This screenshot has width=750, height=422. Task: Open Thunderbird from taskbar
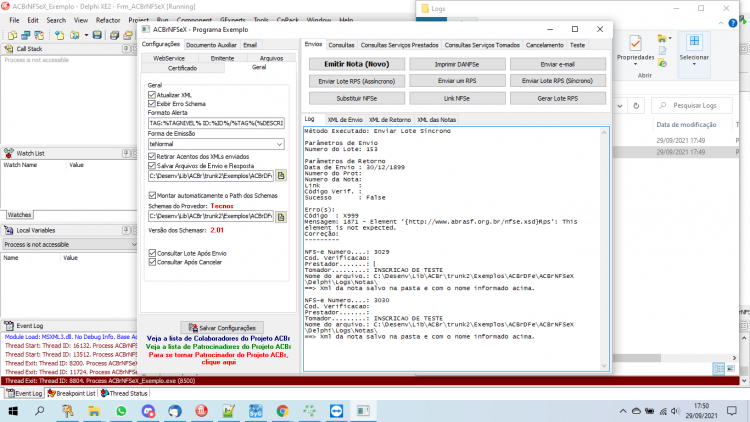pyautogui.click(x=175, y=411)
